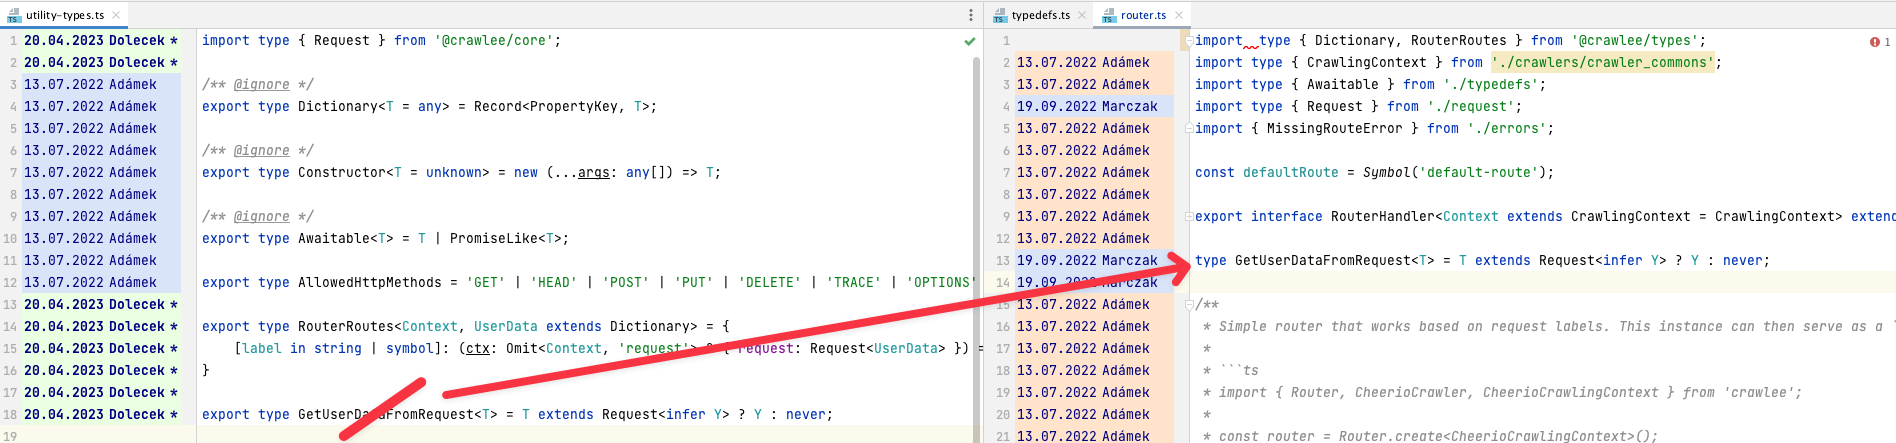Click the TypeScript file icon of router.ts
Screen dimensions: 1896x443
[1108, 15]
